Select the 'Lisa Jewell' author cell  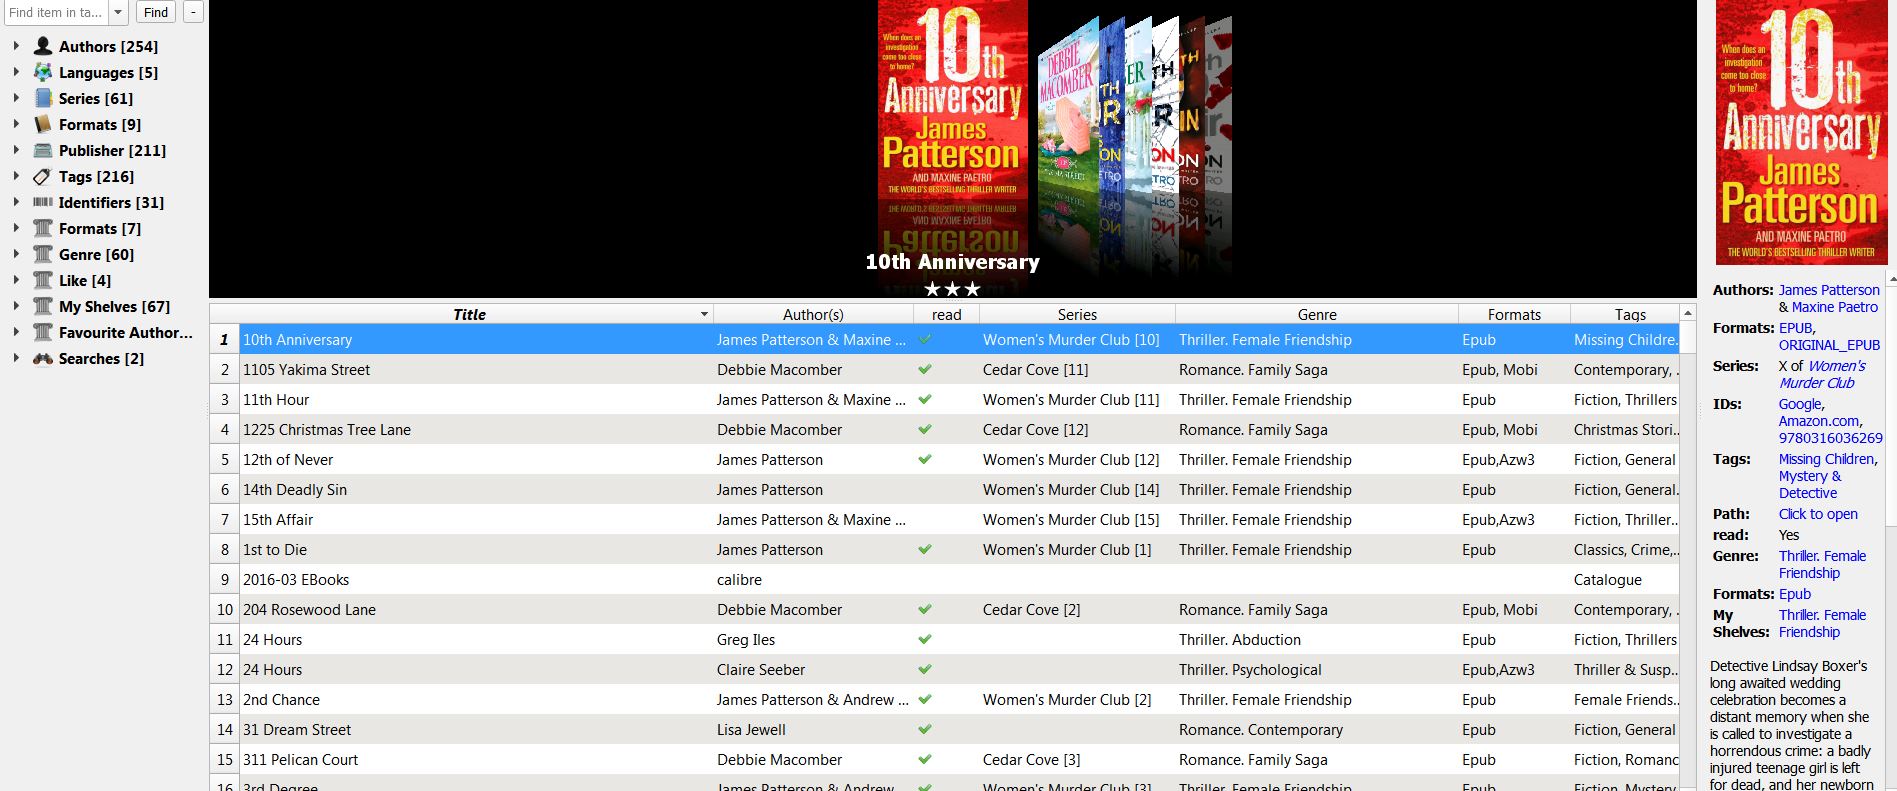pyautogui.click(x=813, y=729)
